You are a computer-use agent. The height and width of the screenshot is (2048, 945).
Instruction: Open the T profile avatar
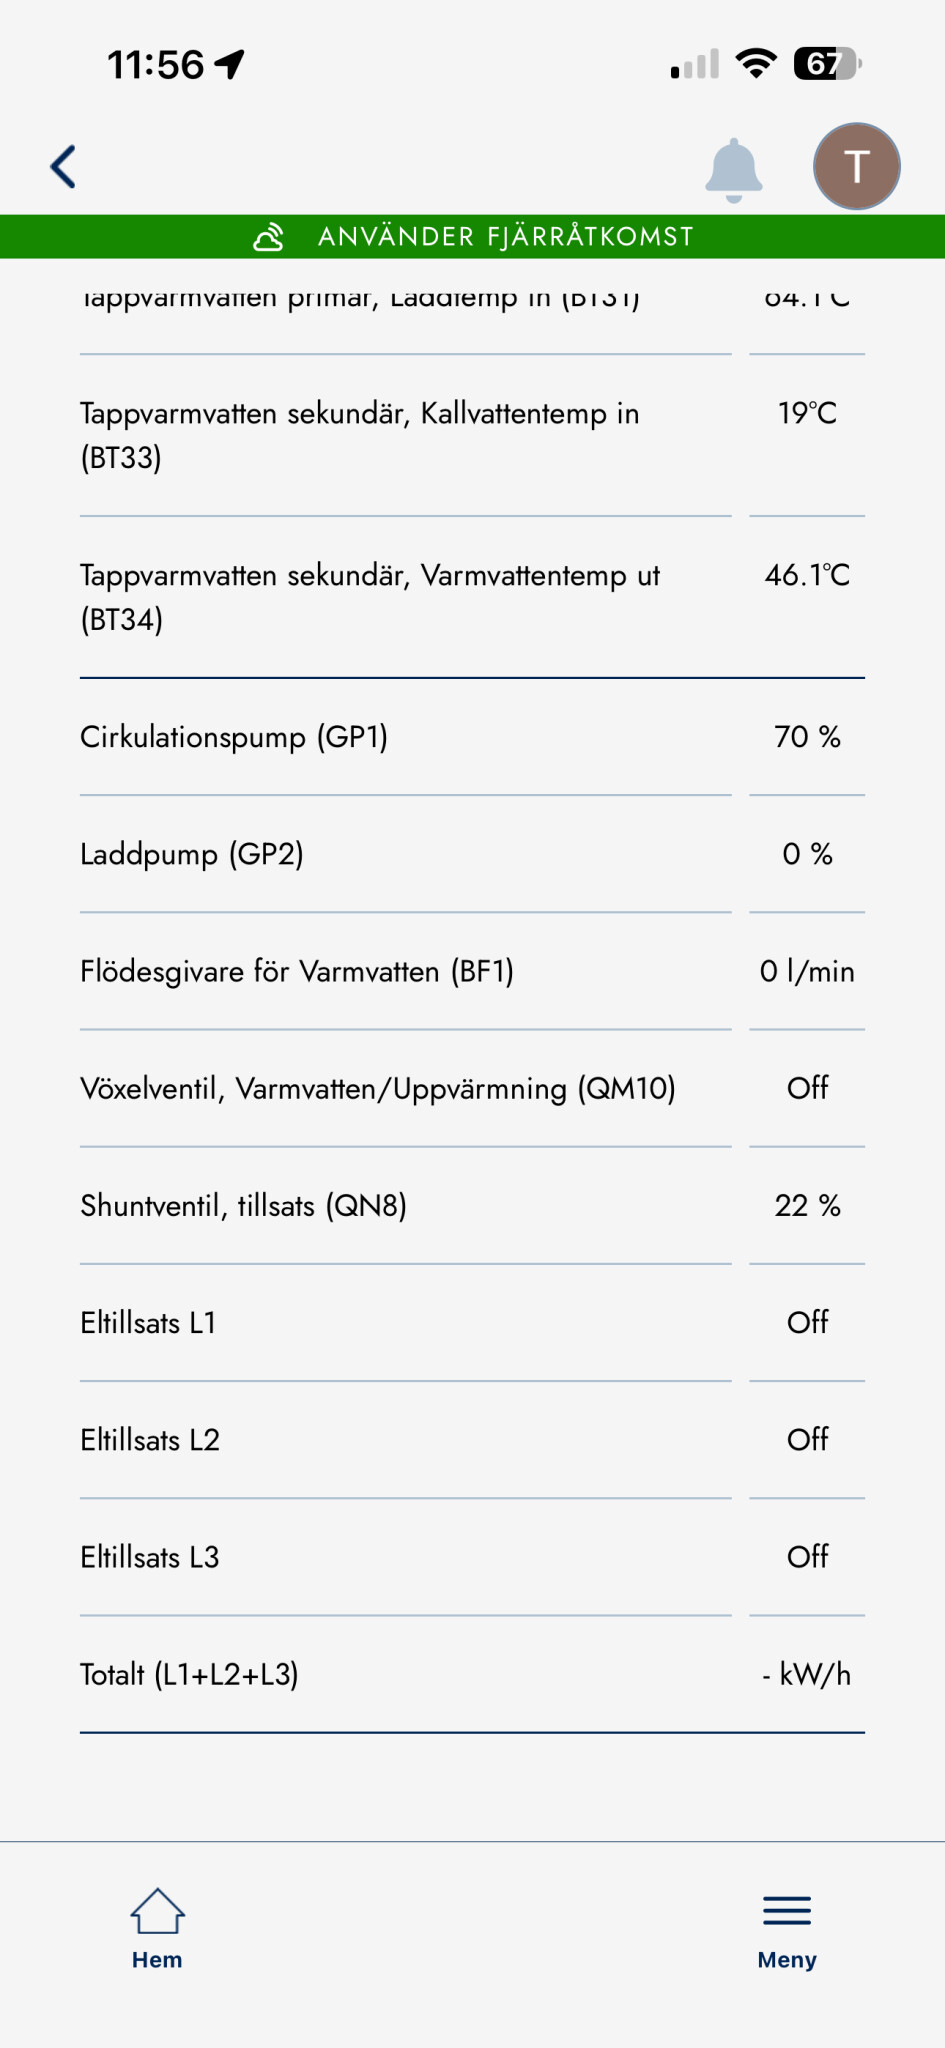point(856,166)
